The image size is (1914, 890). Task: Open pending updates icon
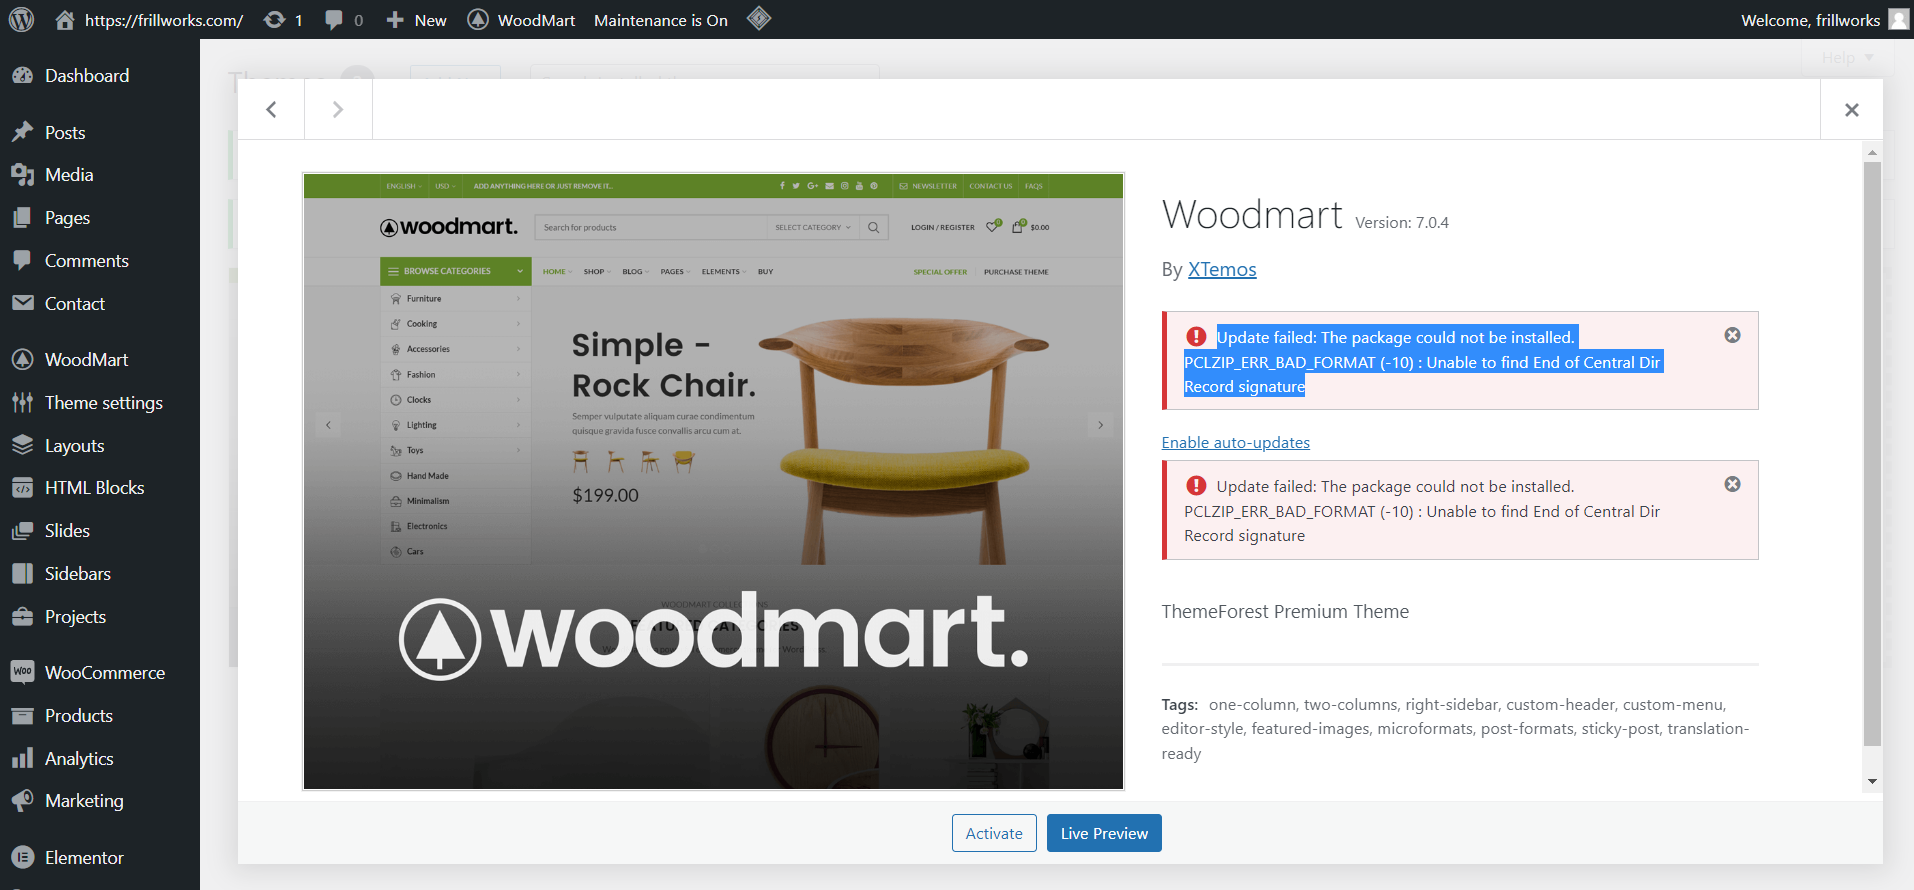coord(274,20)
